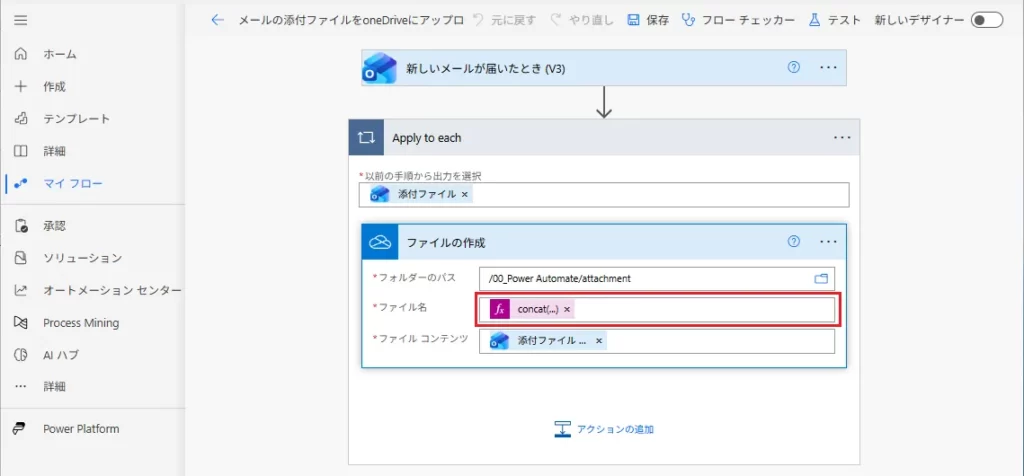1024x476 pixels.
Task: Open Apply to each ellipsis menu
Action: [842, 138]
